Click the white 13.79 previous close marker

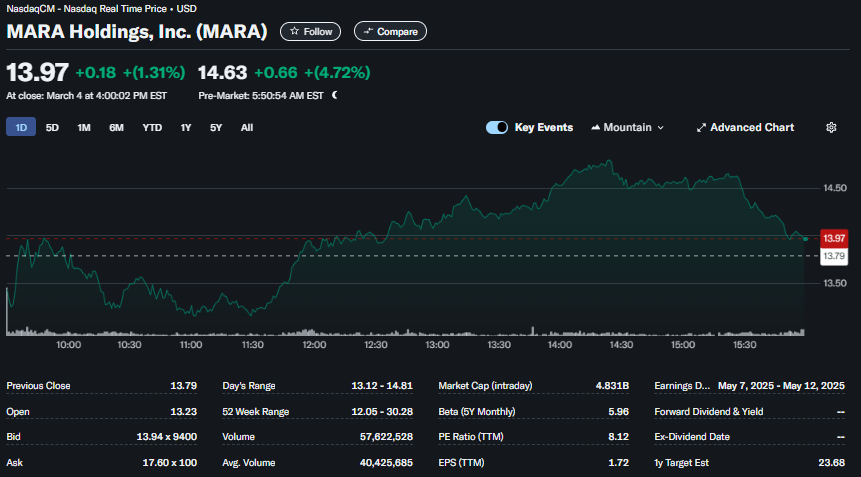point(834,256)
